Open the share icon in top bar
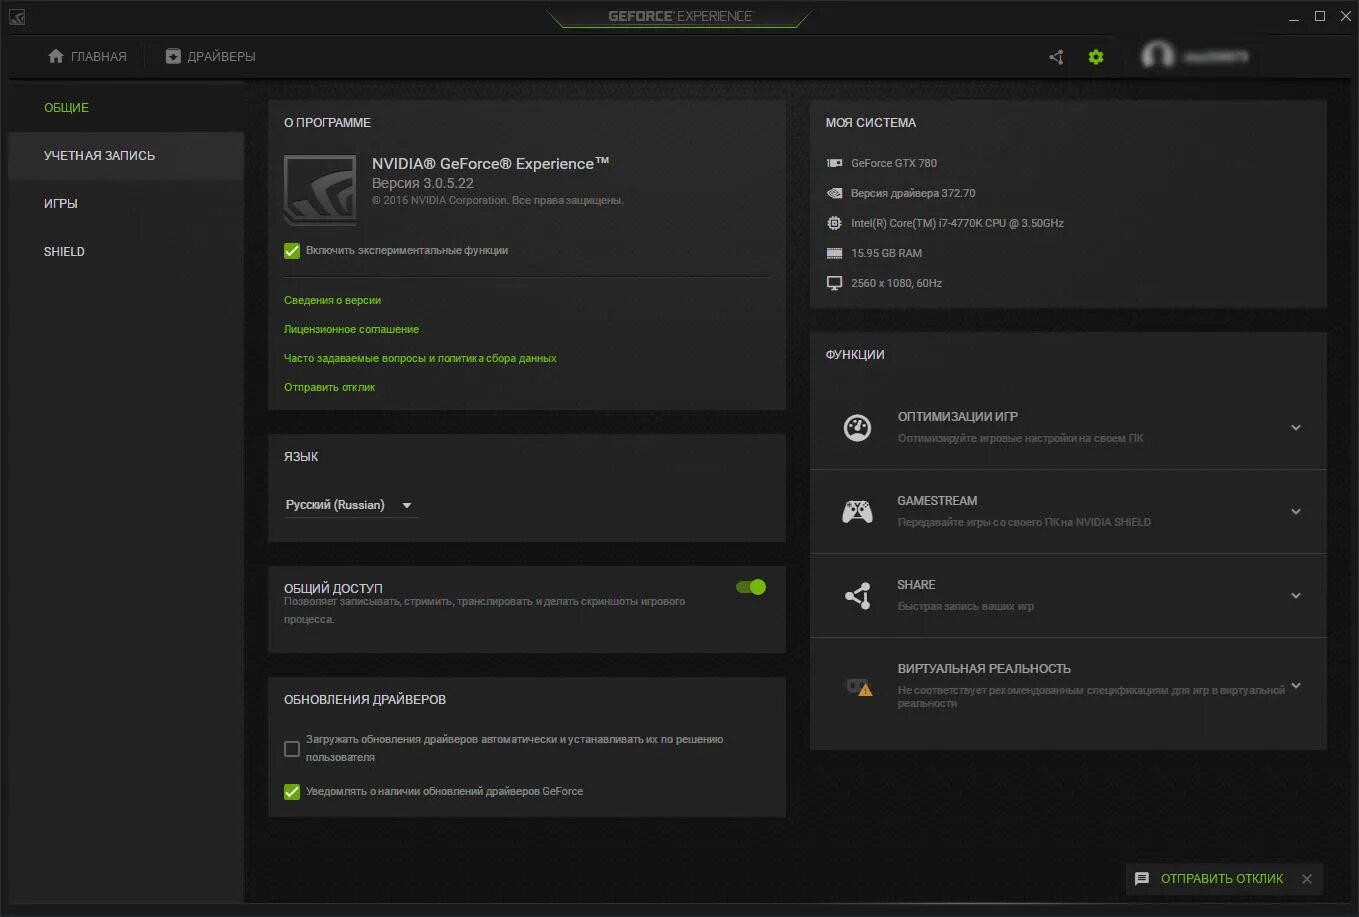Image resolution: width=1359 pixels, height=917 pixels. [x=1056, y=57]
